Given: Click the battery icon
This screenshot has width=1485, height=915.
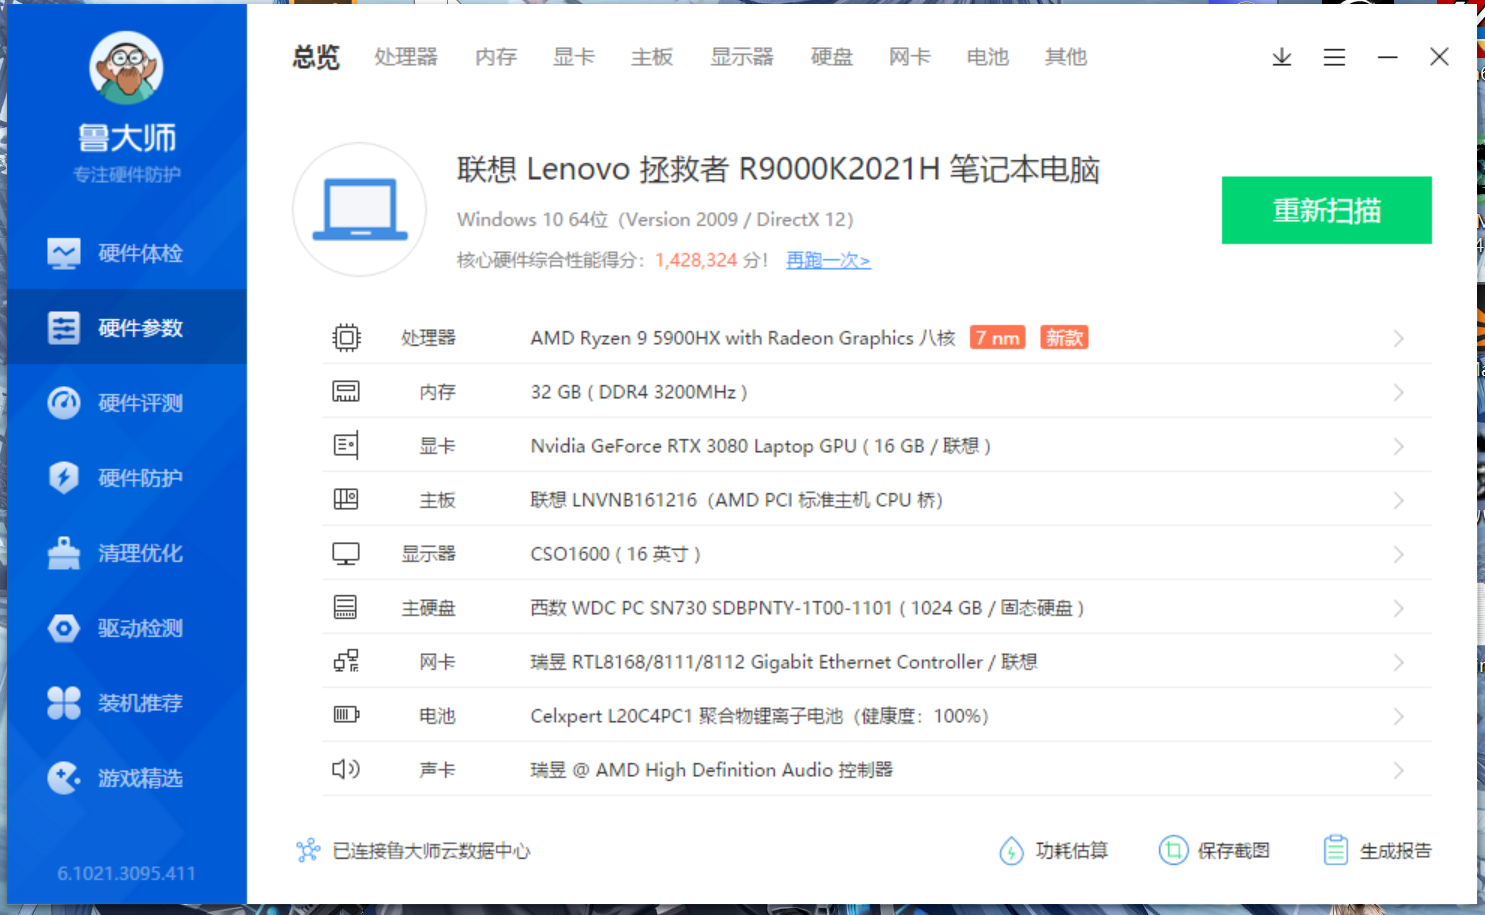Looking at the screenshot, I should [346, 715].
